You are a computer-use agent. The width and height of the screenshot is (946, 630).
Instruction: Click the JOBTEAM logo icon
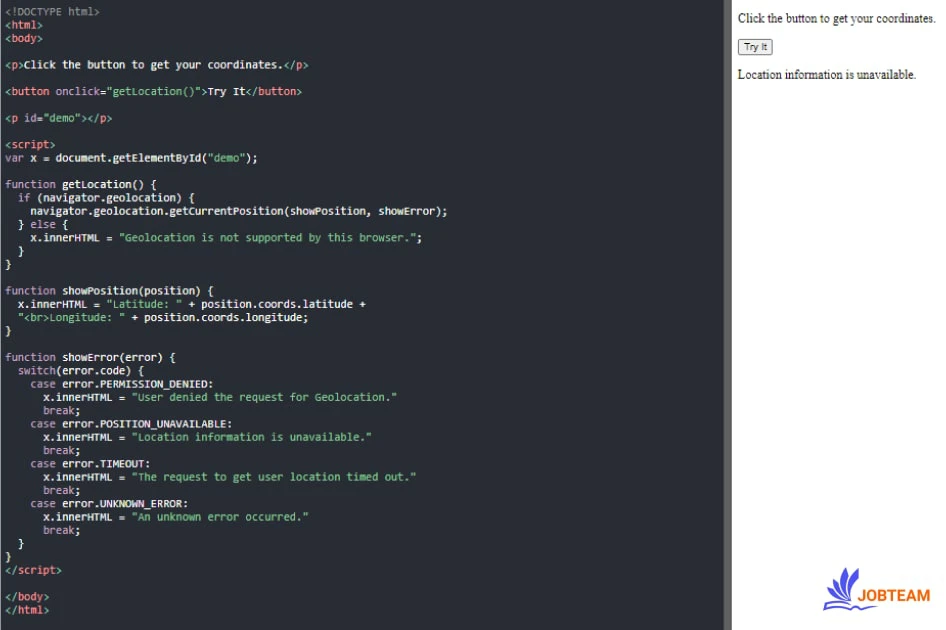tap(849, 589)
